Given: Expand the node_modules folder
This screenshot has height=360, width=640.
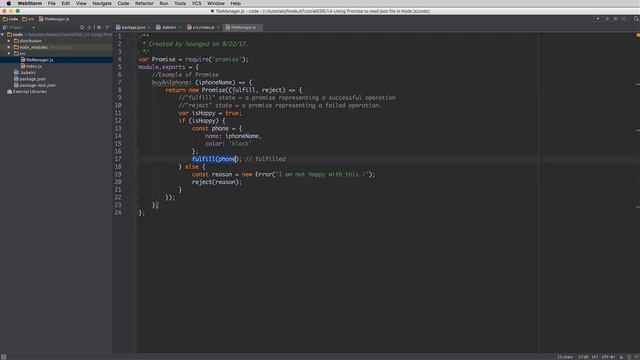Looking at the screenshot, I should [9, 47].
